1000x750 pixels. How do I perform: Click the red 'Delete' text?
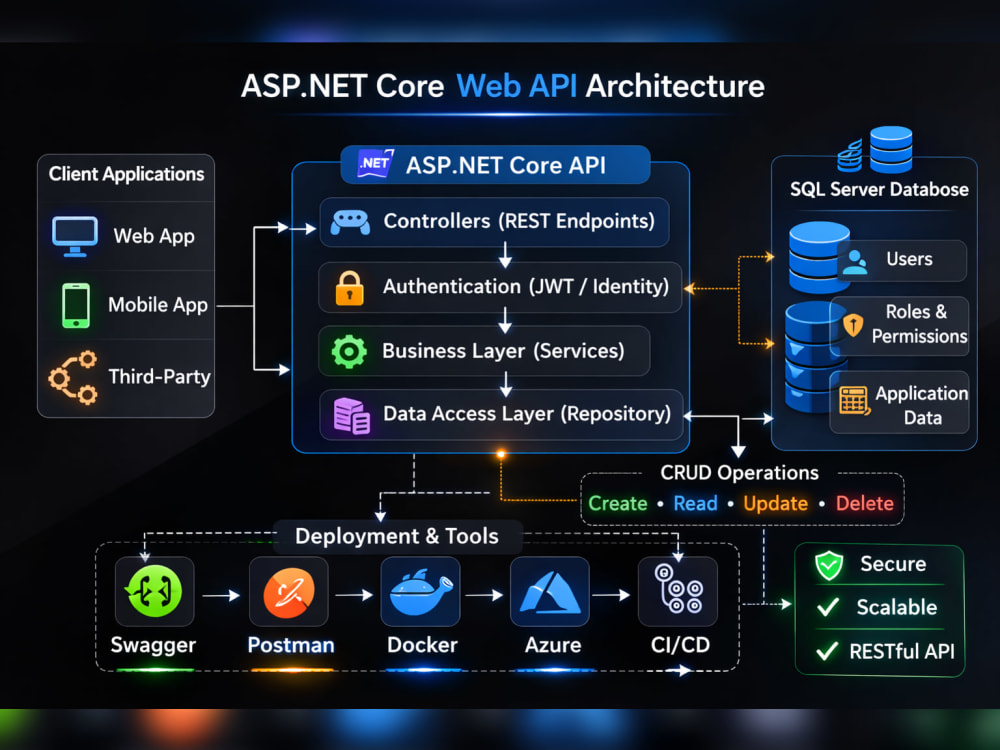pos(864,503)
